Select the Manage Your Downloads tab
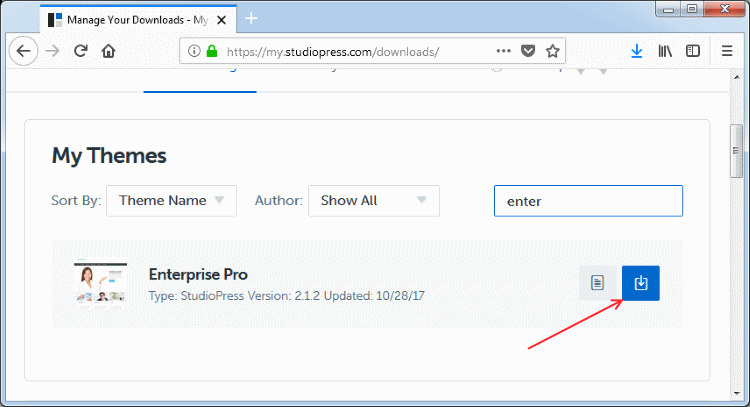The height and width of the screenshot is (407, 750). coord(138,20)
